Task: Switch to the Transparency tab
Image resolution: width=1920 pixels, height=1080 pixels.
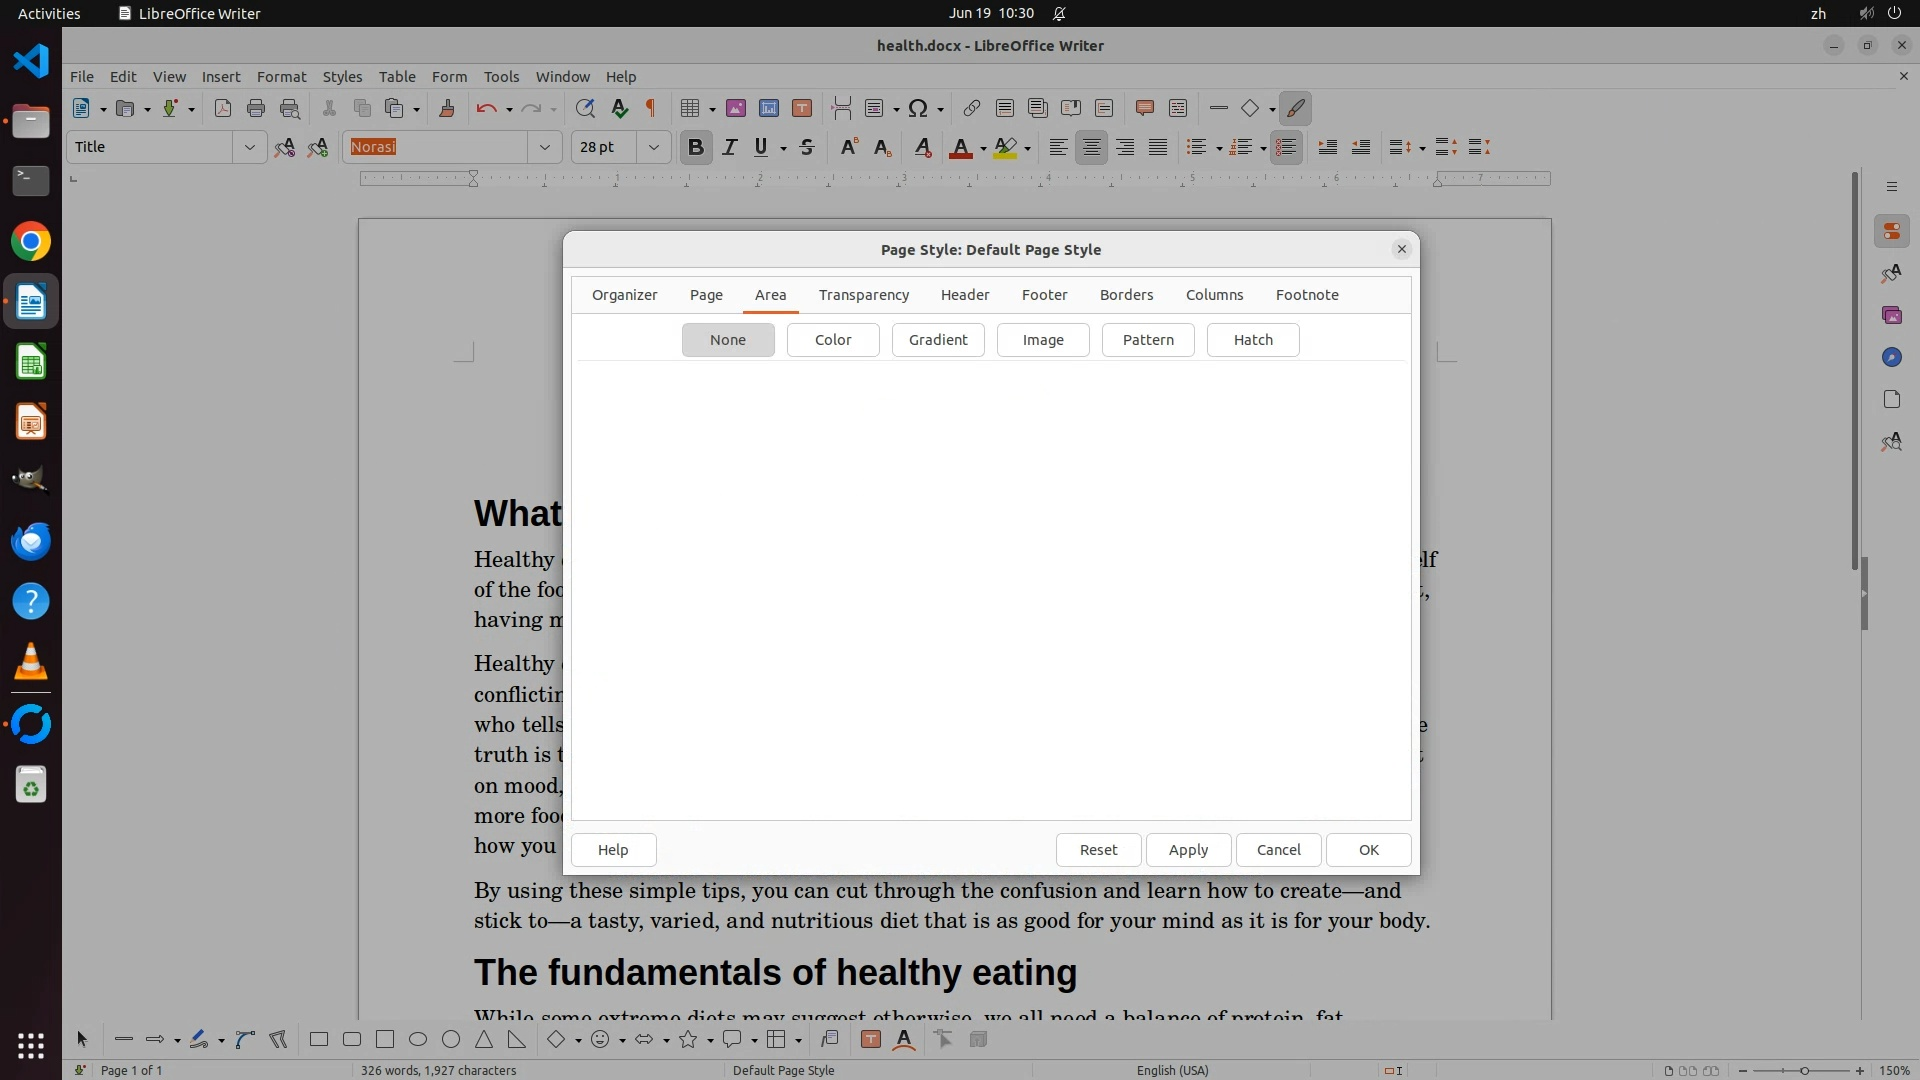Action: pyautogui.click(x=863, y=295)
